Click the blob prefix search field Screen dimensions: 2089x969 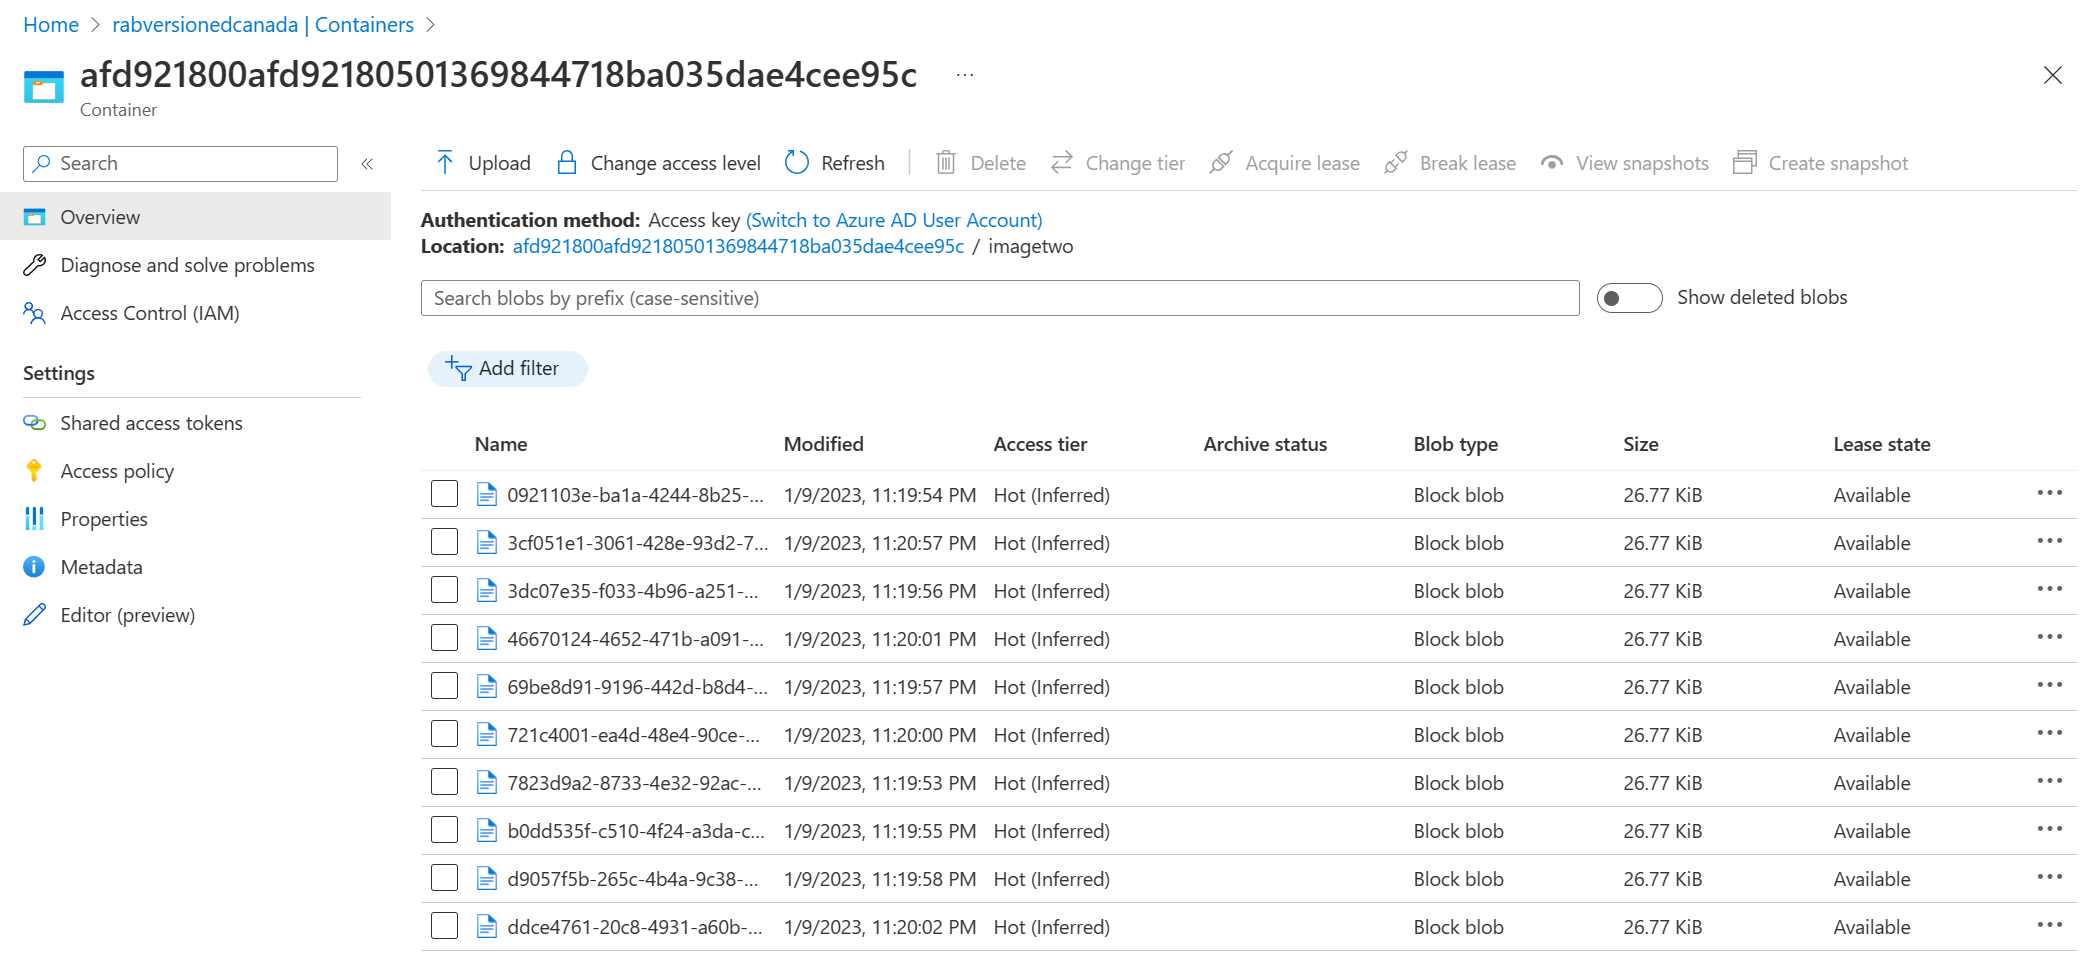click(x=999, y=297)
